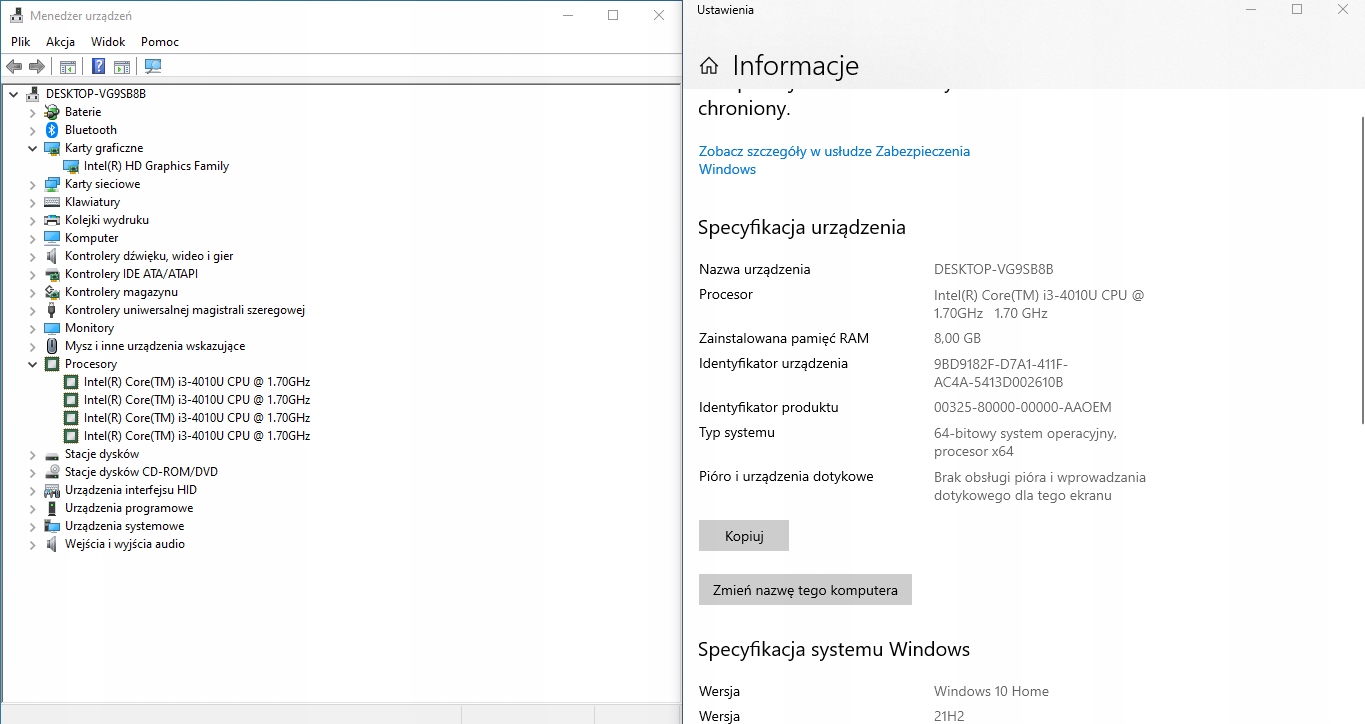This screenshot has height=724, width=1365.
Task: Open the Pomoc menu
Action: 160,42
